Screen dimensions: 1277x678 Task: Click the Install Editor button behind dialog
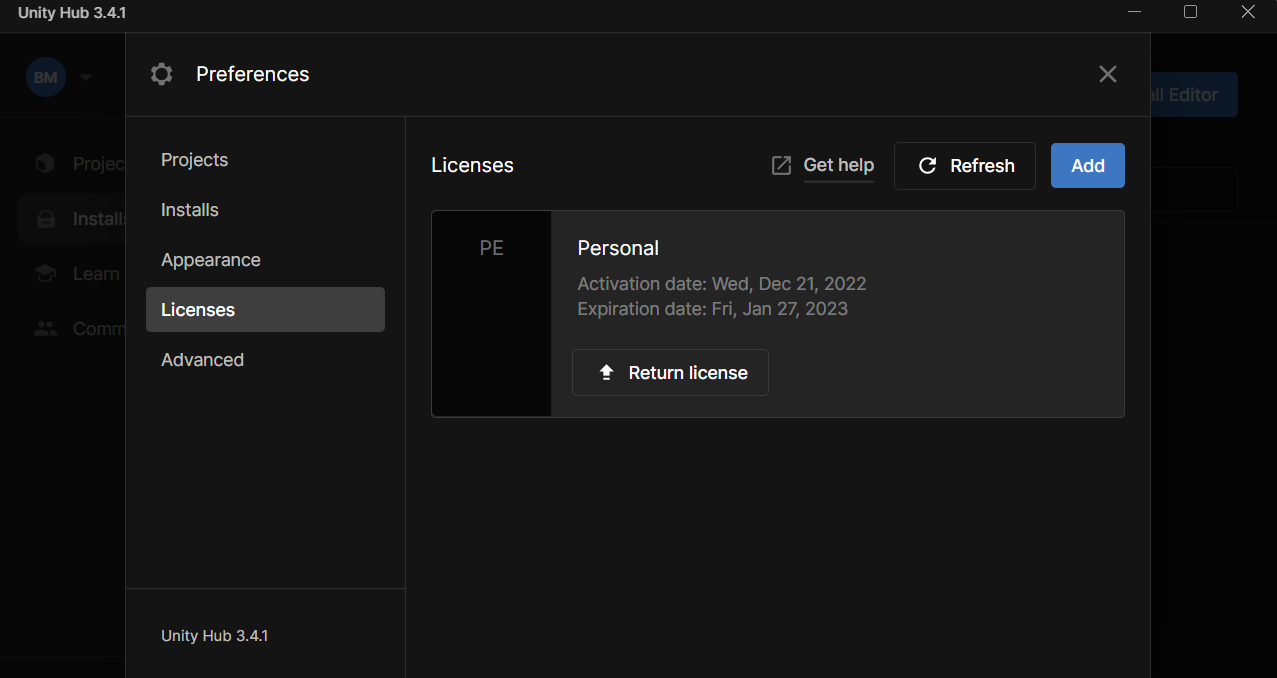coord(1194,95)
